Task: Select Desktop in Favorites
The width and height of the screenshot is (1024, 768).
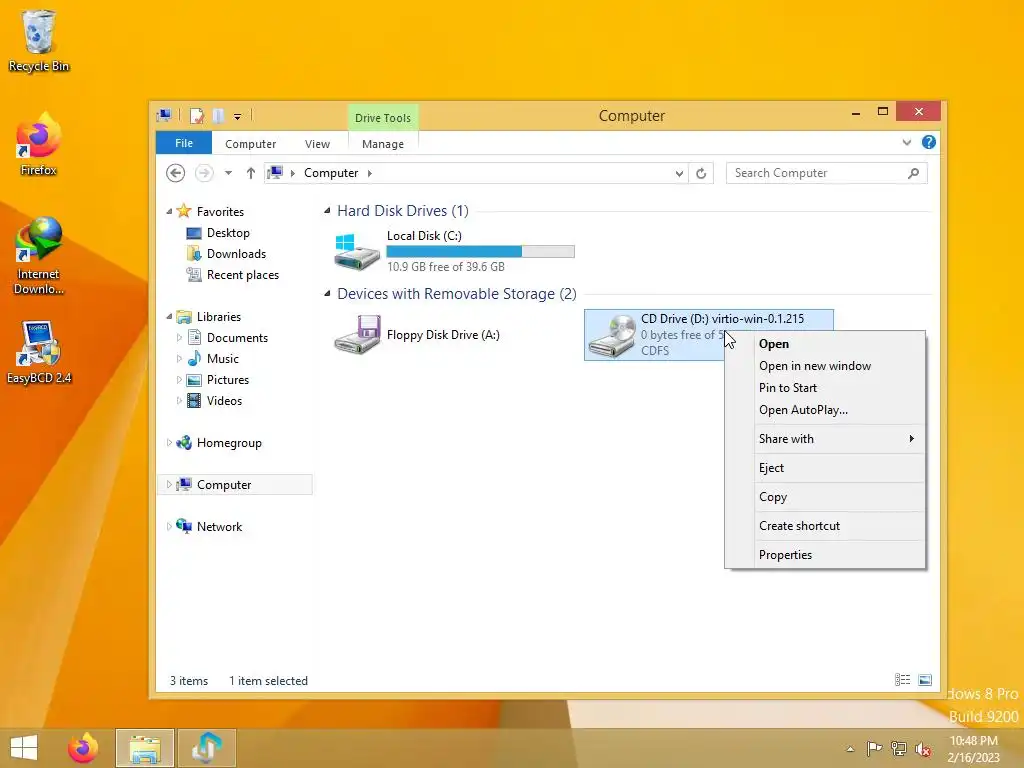Action: click(228, 232)
